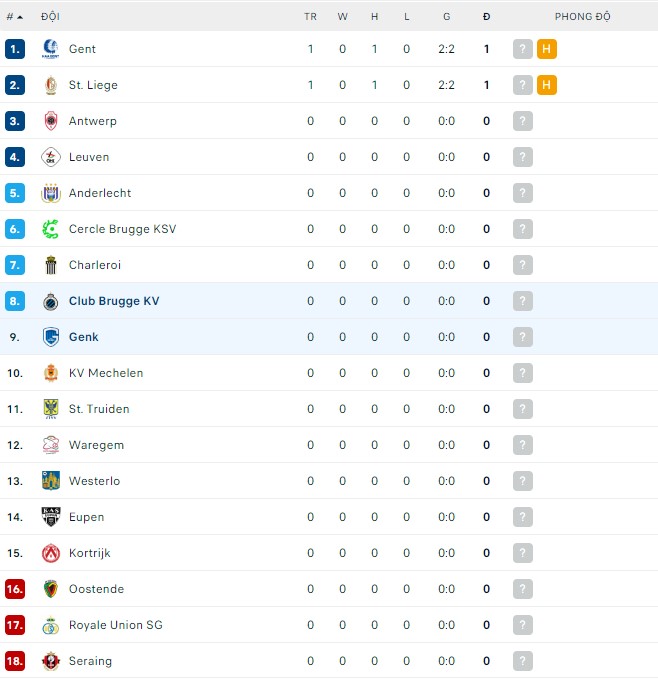658x679 pixels.
Task: Click the orange H badge for St. Liege
Action: click(547, 85)
